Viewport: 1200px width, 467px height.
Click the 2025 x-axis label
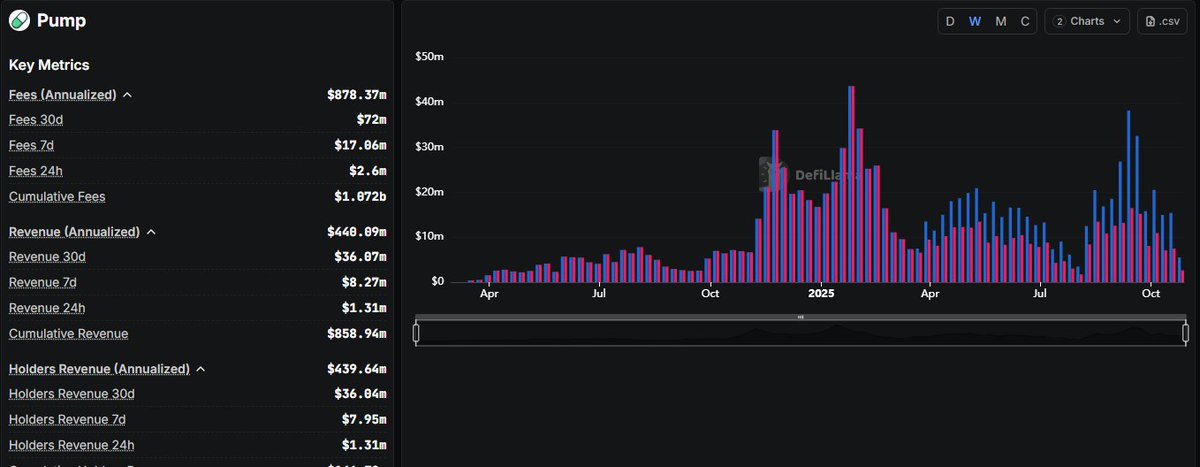point(821,294)
